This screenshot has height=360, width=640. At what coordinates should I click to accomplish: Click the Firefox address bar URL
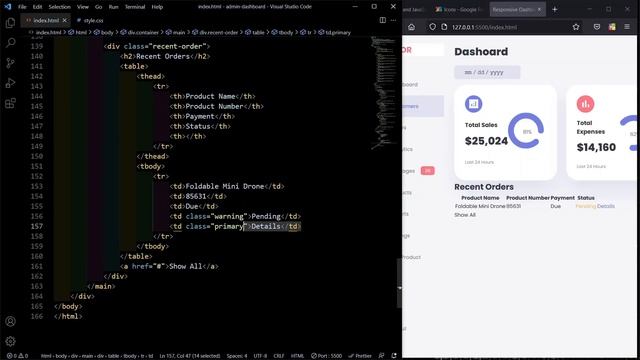click(x=484, y=27)
